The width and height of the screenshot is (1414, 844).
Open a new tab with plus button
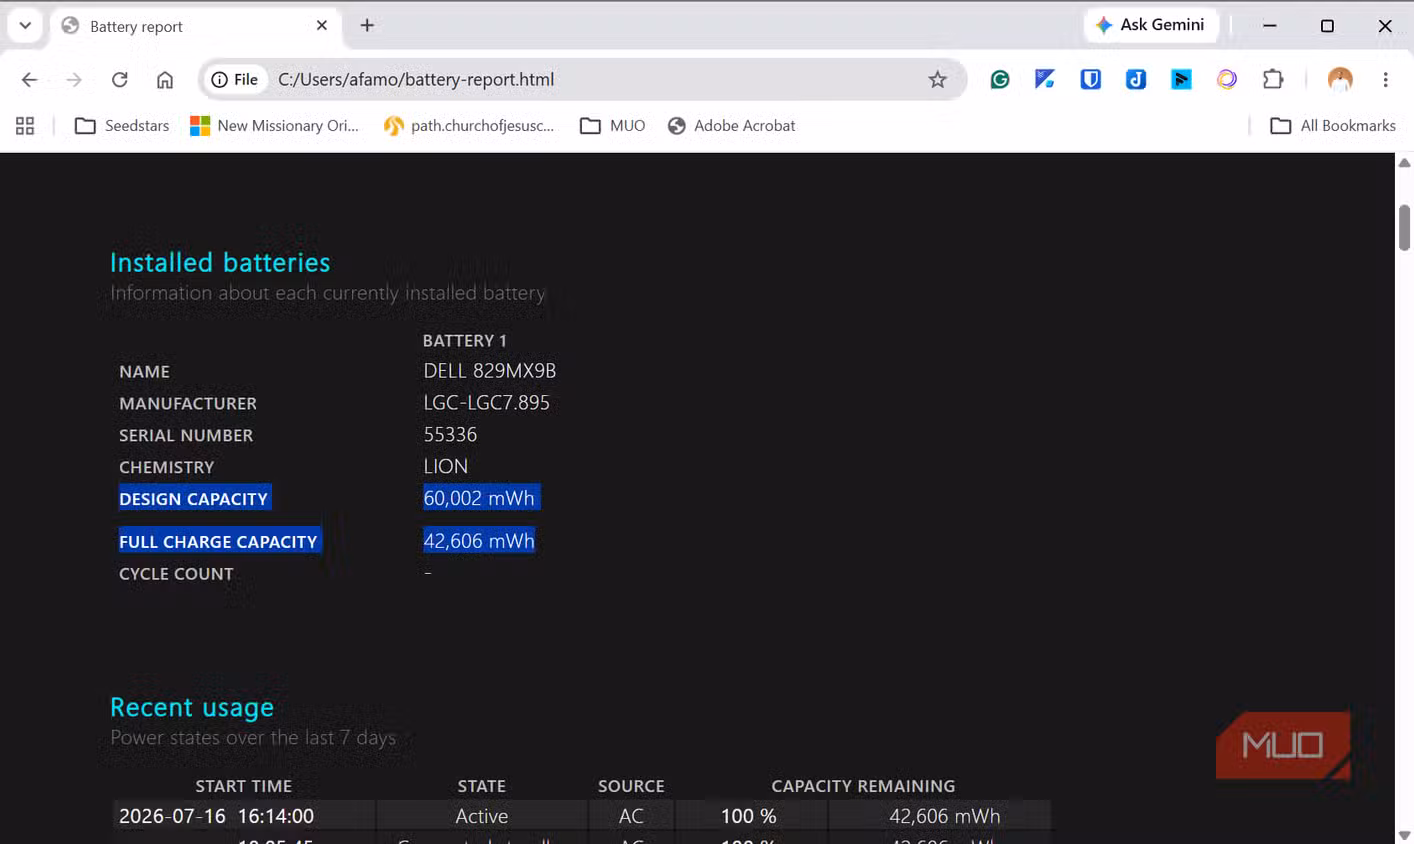tap(367, 26)
